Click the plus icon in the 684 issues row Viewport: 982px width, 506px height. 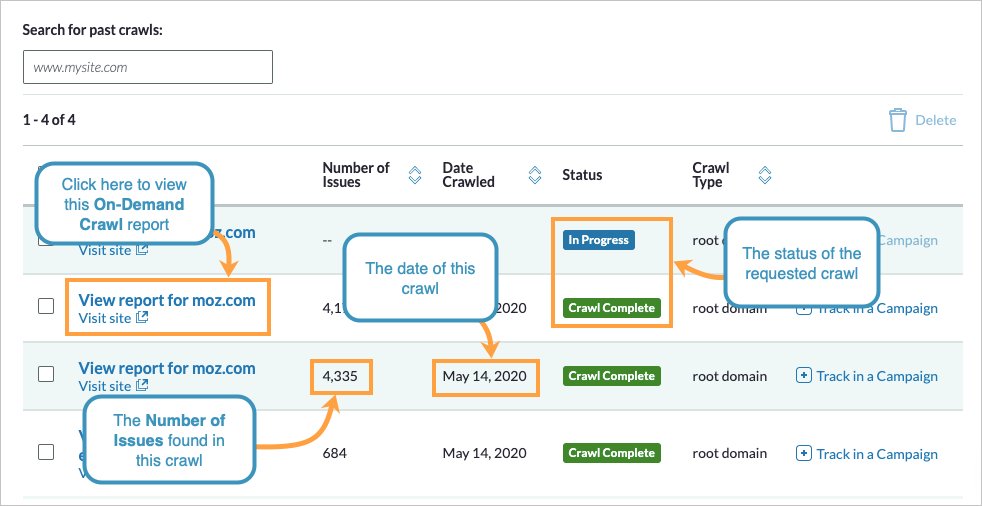(803, 453)
